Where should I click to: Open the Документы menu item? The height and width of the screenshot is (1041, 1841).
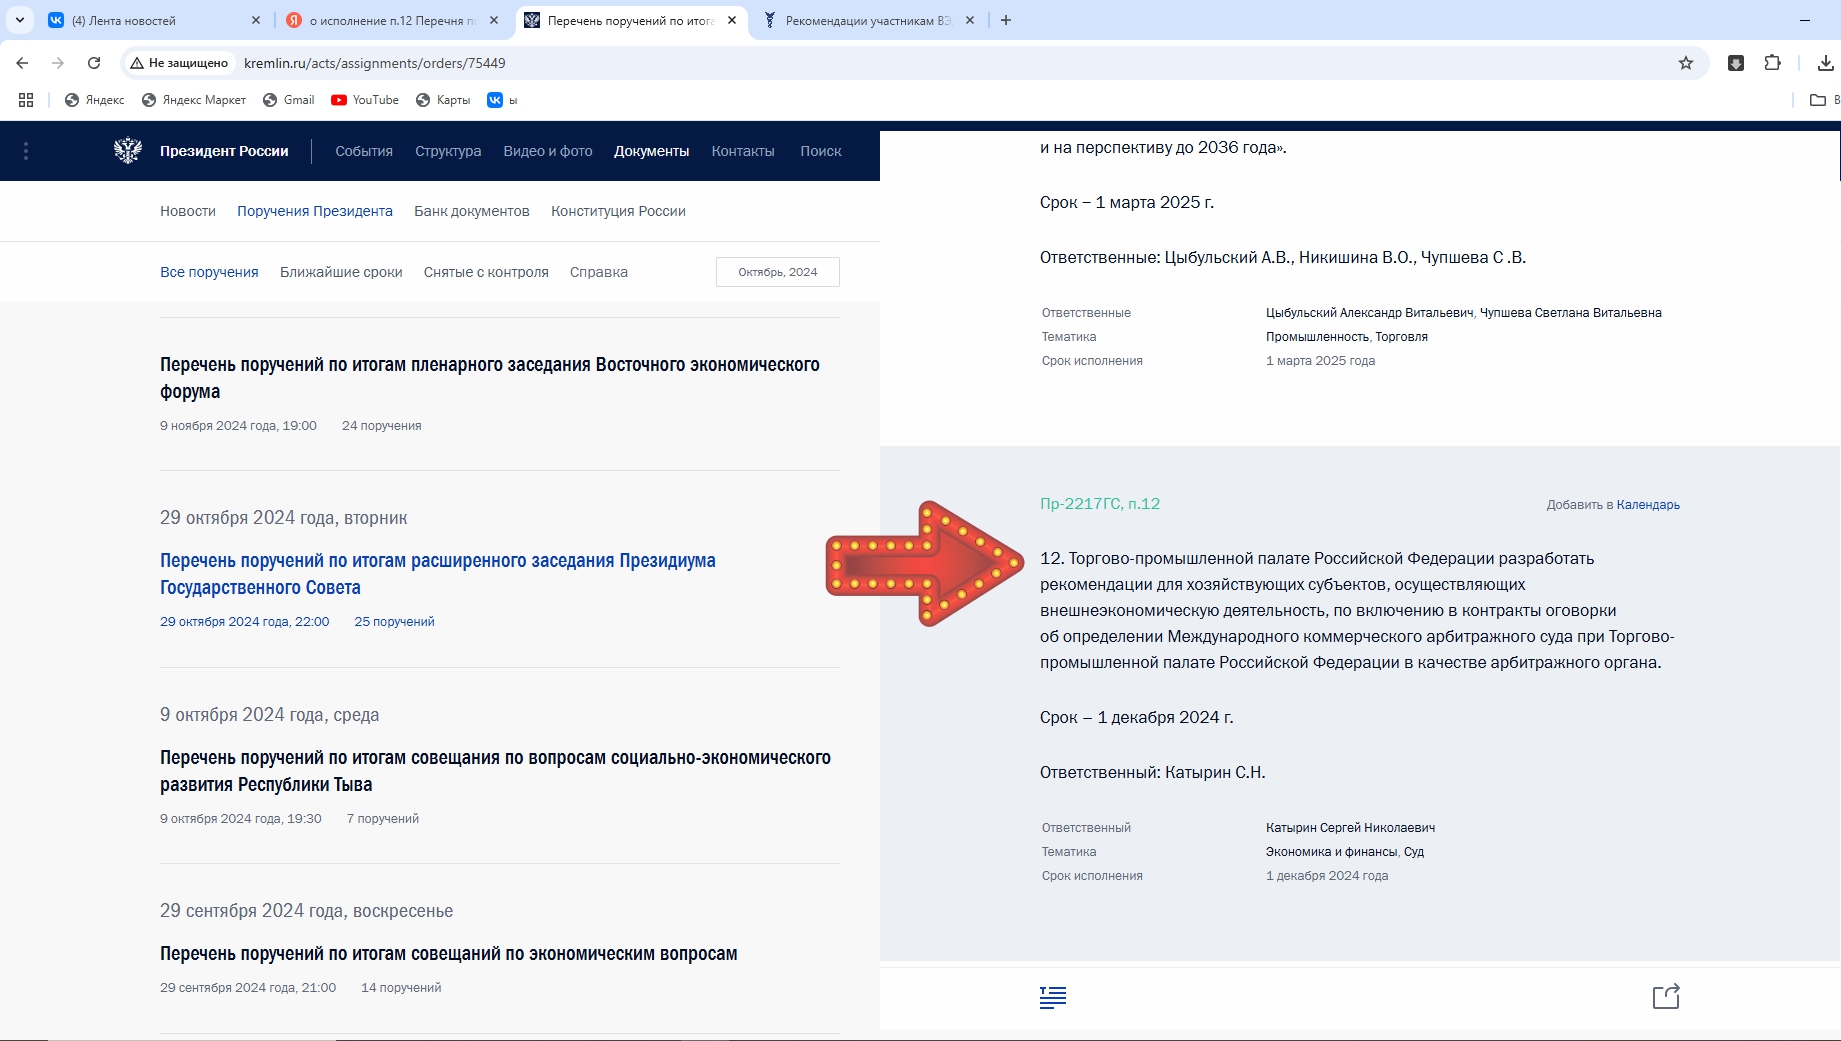(652, 151)
